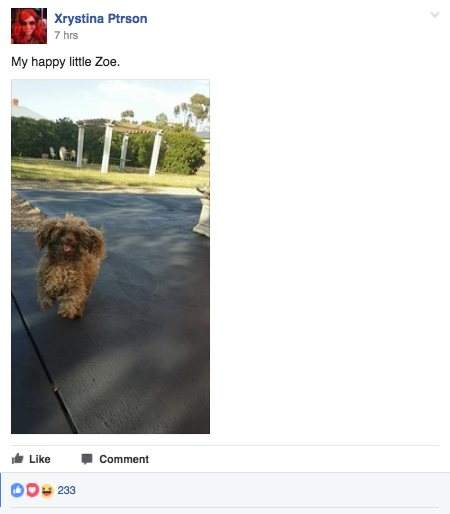Click the "My happy little Zoe." caption
This screenshot has height=514, width=450.
tap(65, 62)
